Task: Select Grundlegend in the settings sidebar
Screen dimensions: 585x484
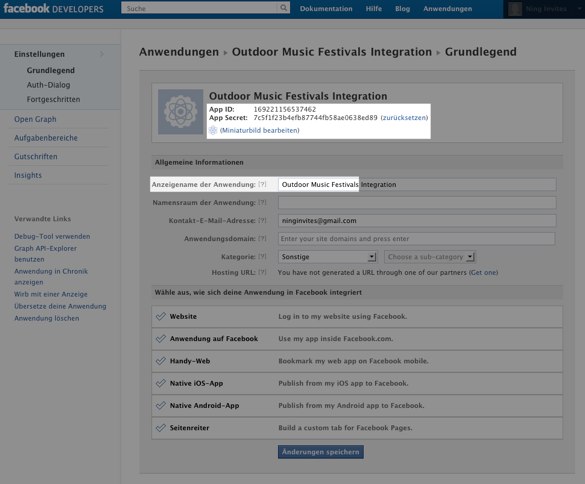Action: (x=51, y=70)
